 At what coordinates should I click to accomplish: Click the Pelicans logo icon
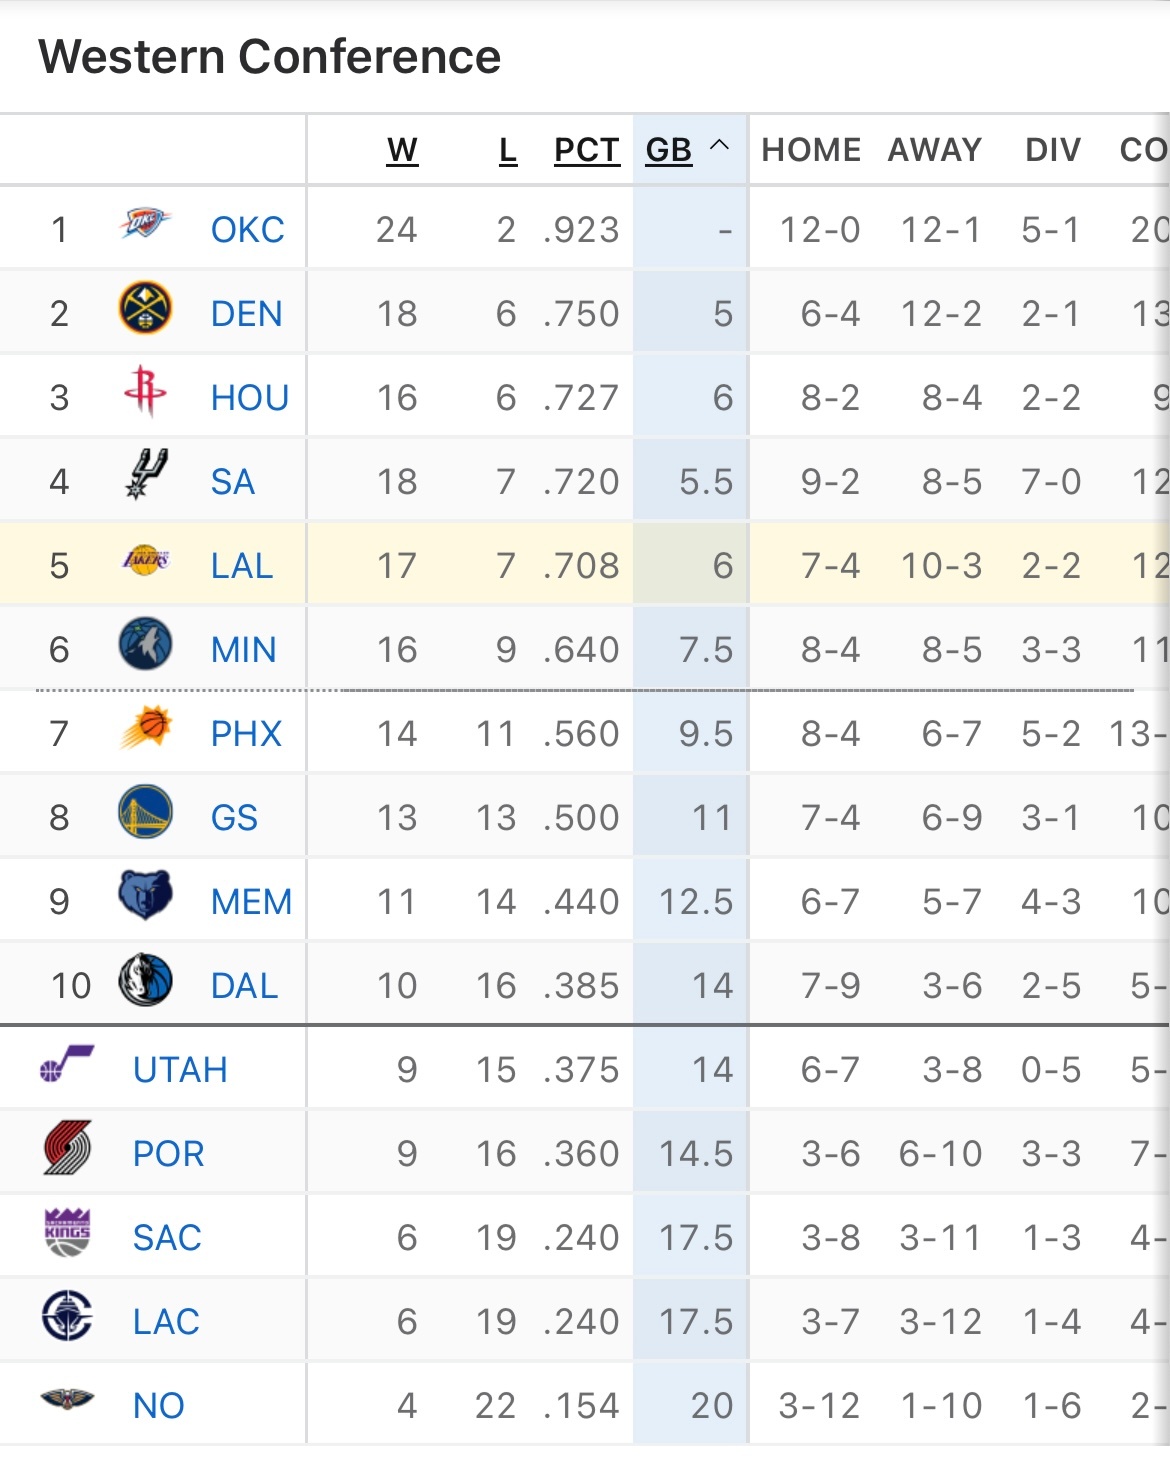coord(67,1399)
